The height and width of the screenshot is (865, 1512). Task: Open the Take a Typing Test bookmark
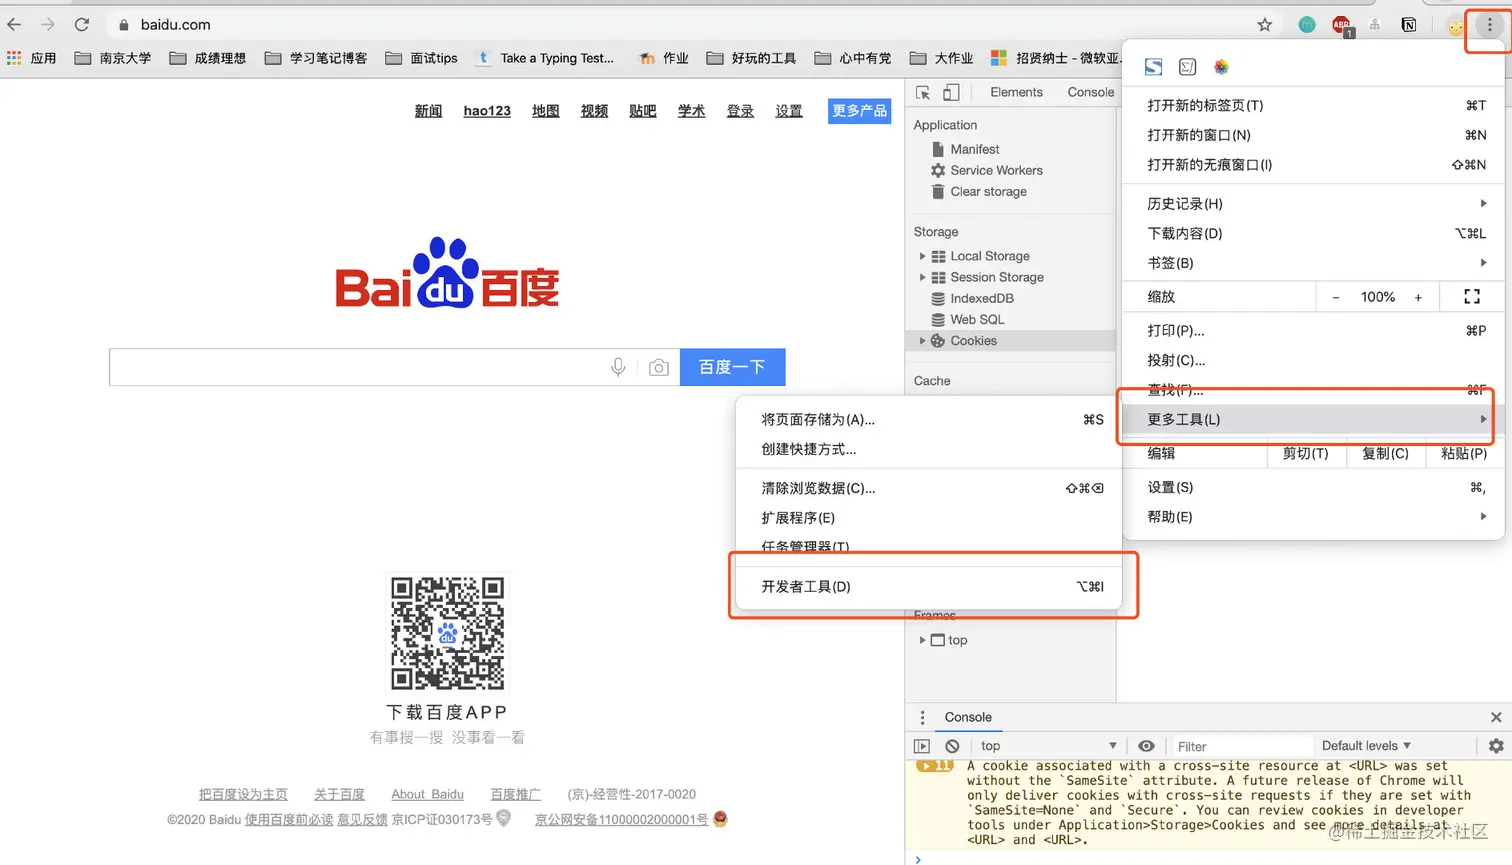tap(545, 58)
